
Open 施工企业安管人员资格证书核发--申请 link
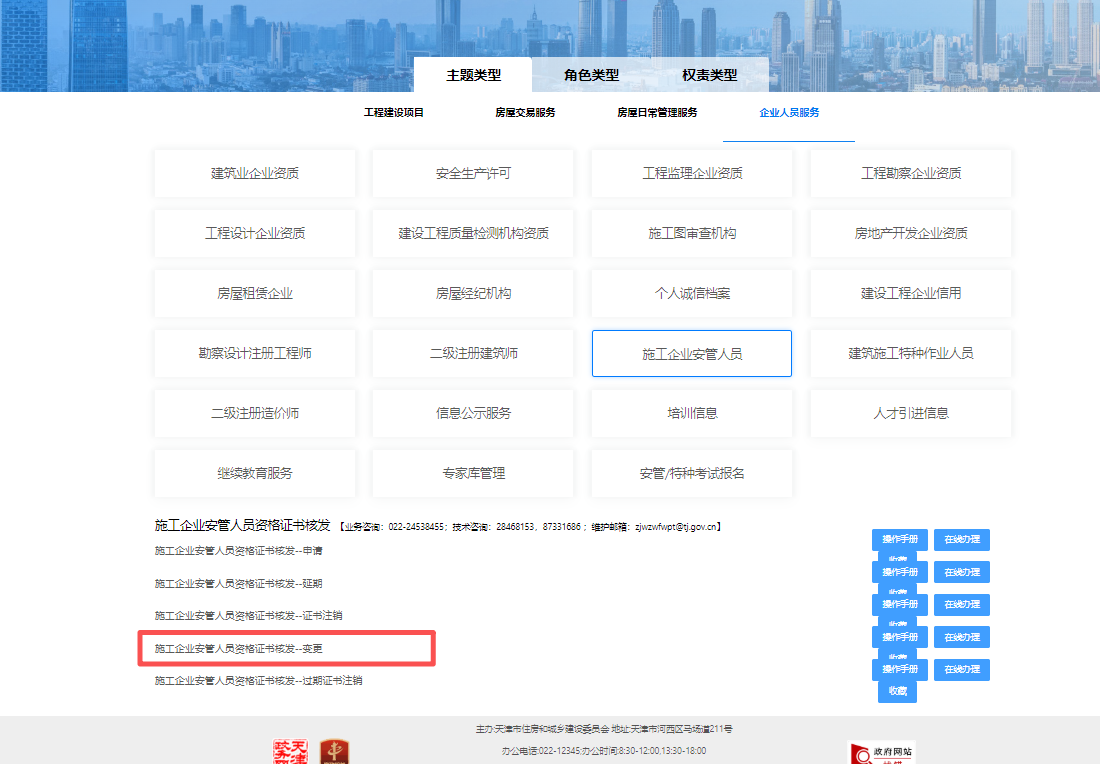pyautogui.click(x=238, y=551)
